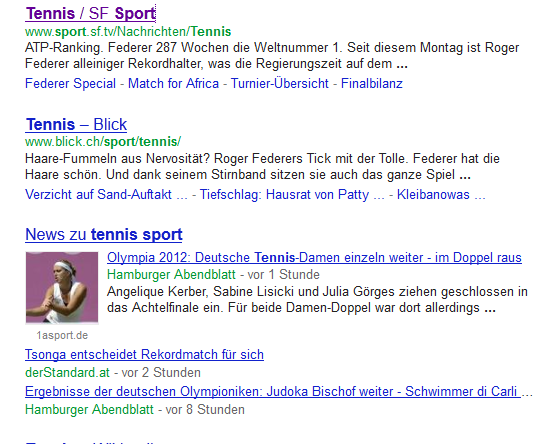Open News zu tennis sport heading
The height and width of the screenshot is (444, 560).
104,235
